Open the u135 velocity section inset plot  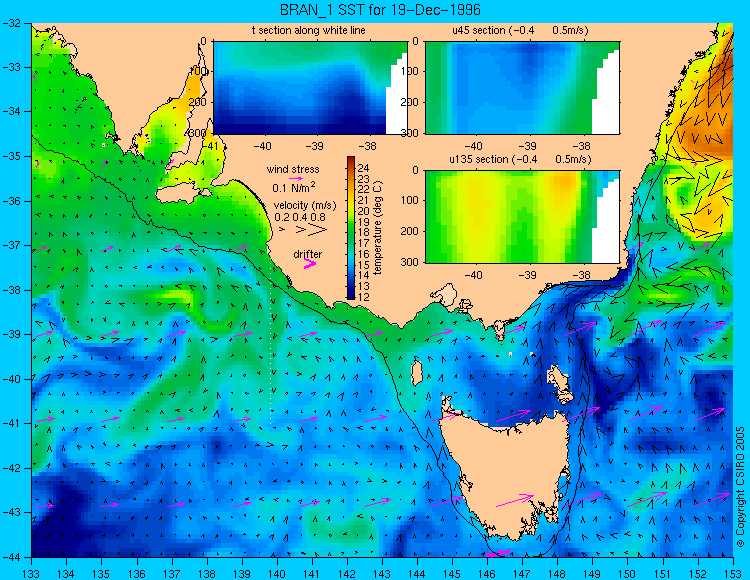522,217
